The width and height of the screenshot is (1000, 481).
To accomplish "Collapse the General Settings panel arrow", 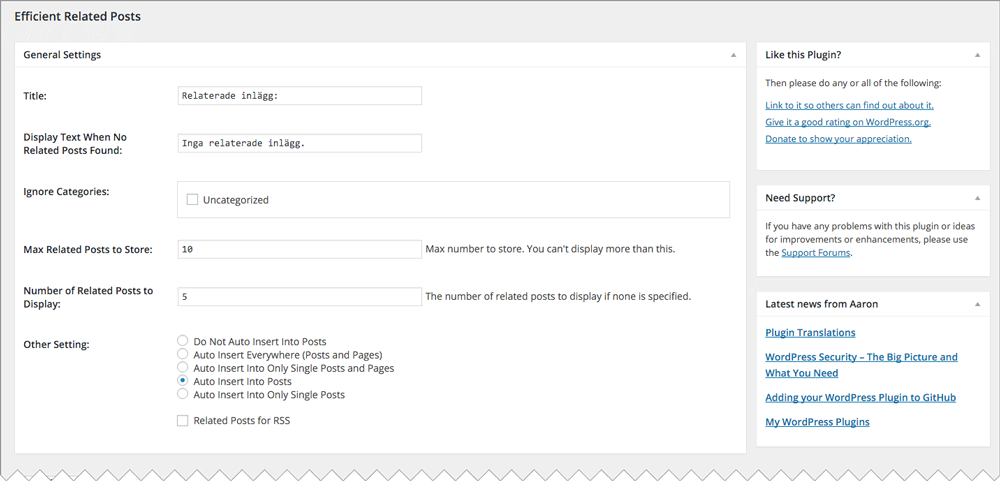I will coord(733,55).
